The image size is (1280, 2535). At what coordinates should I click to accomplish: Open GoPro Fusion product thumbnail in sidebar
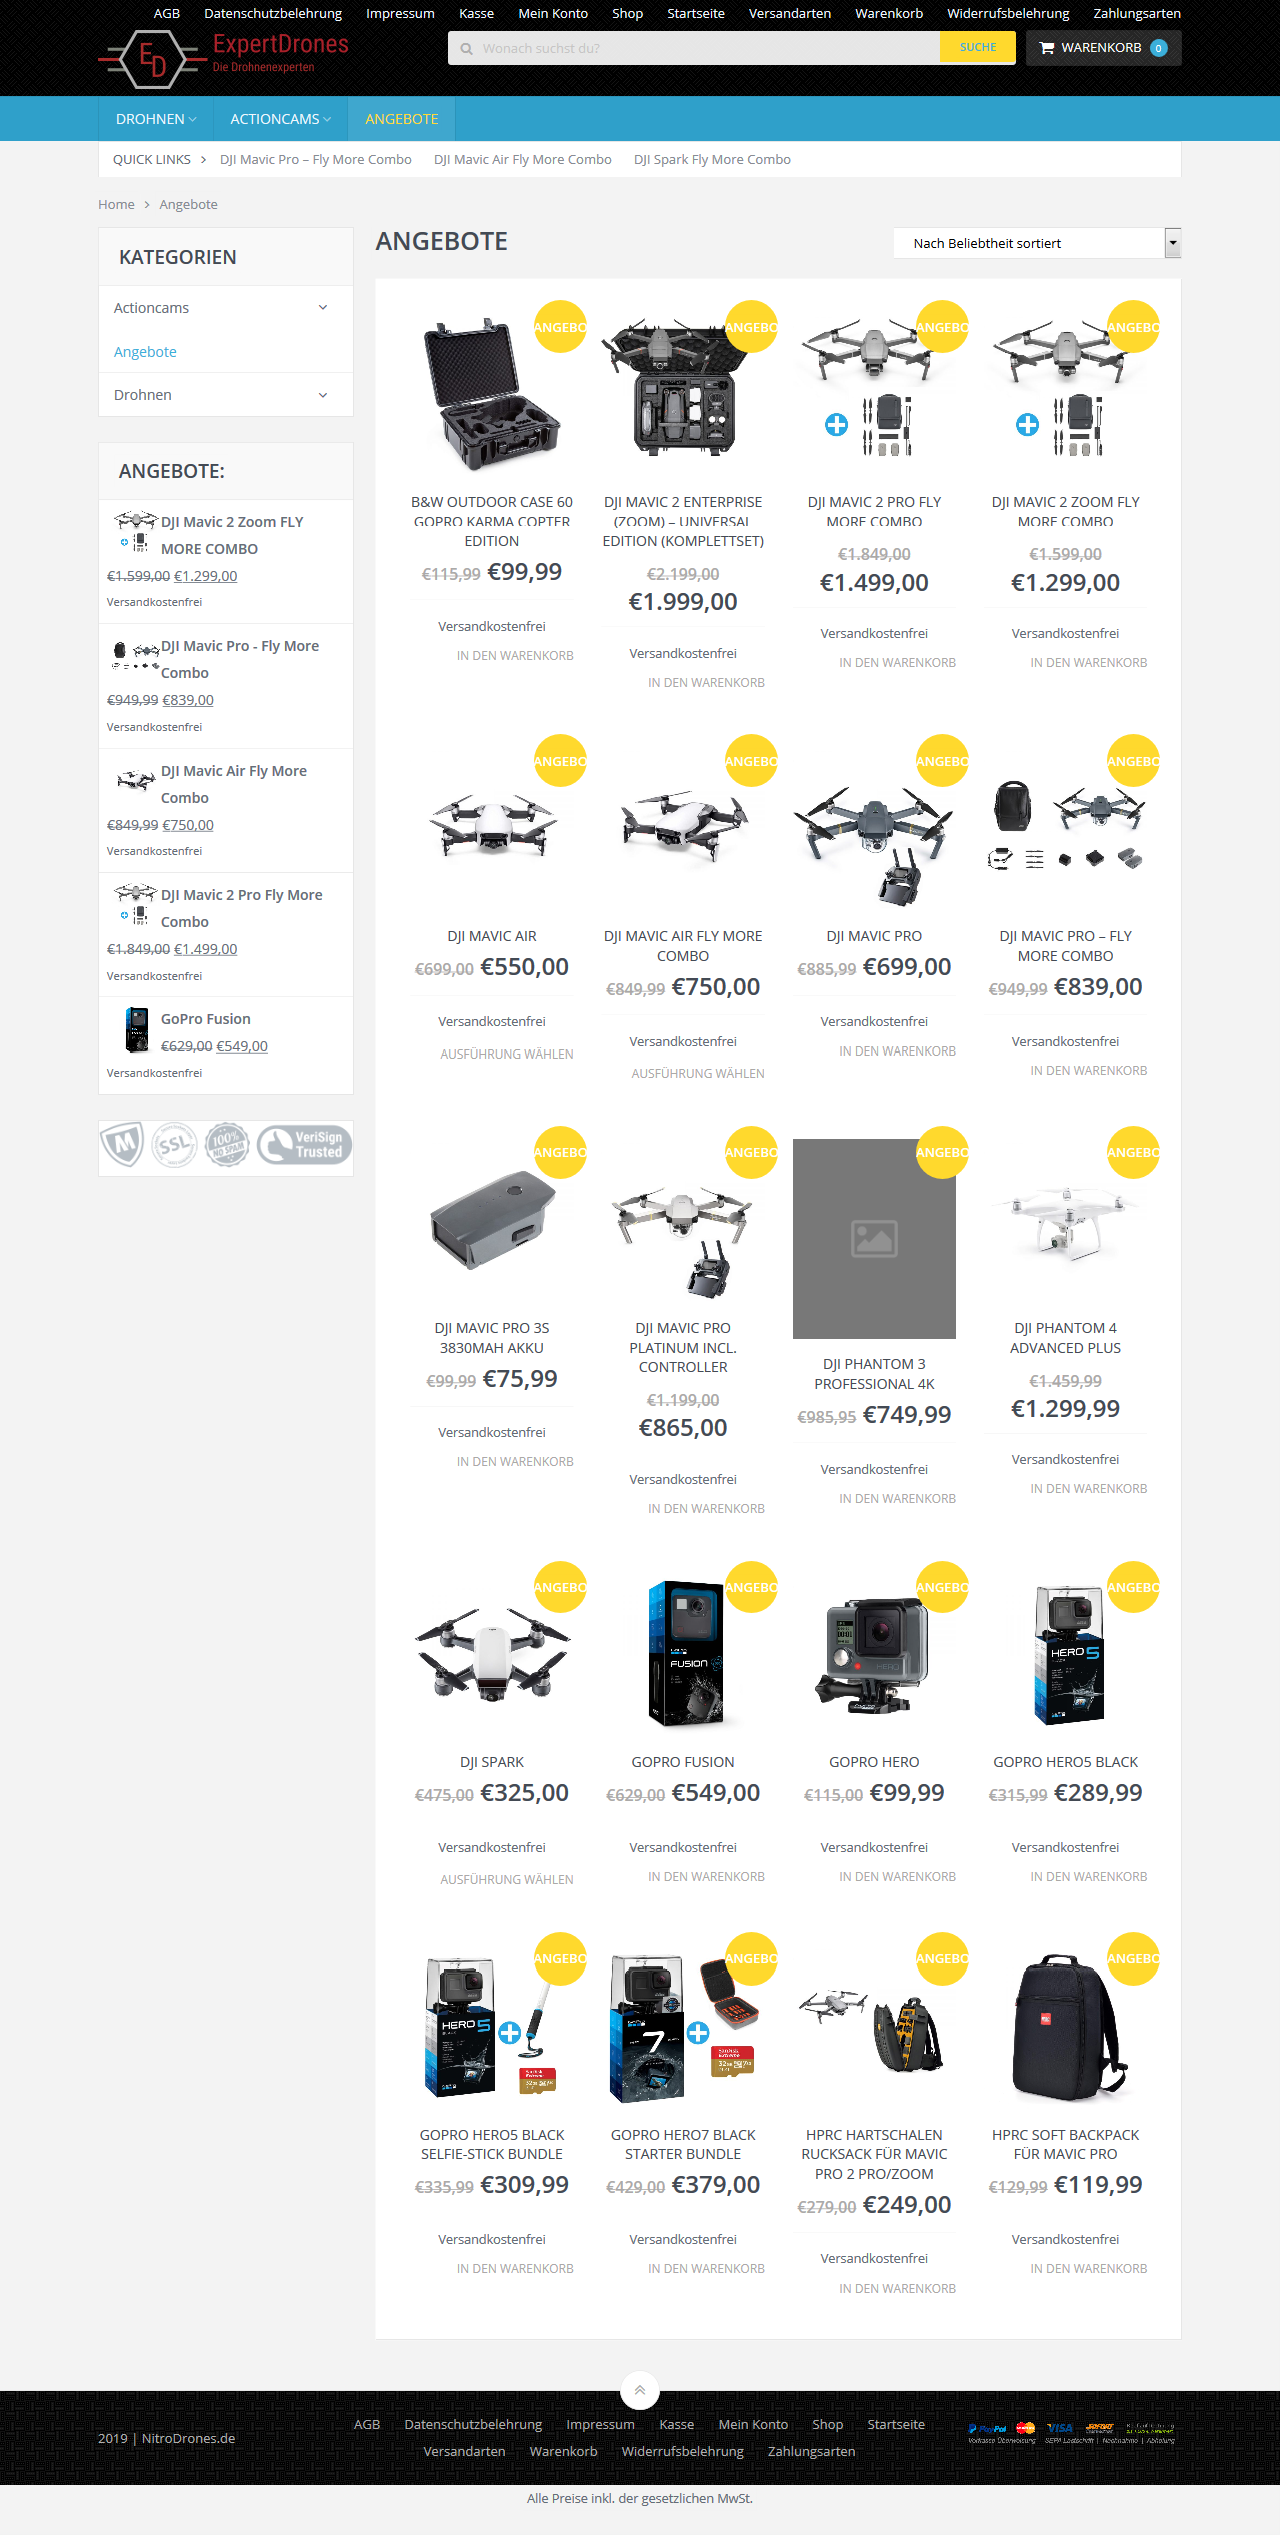pyautogui.click(x=137, y=1031)
